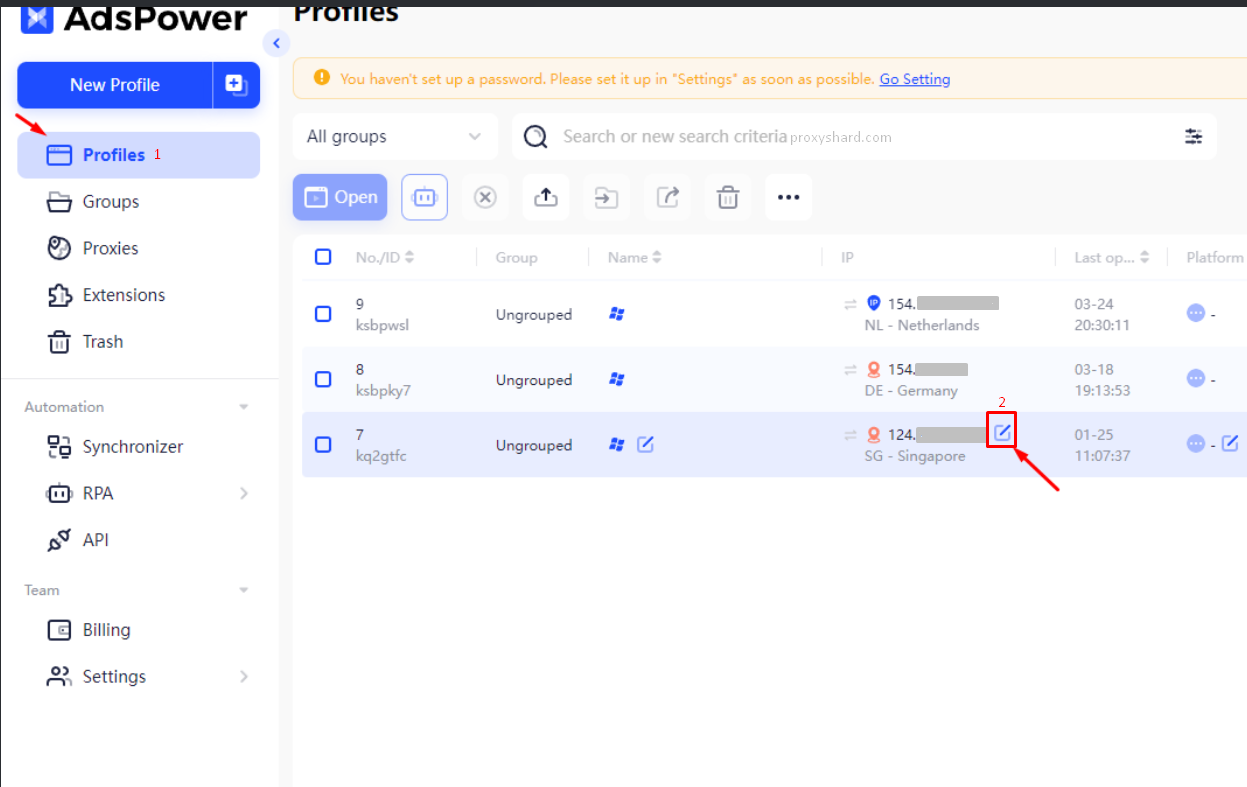
Task: Expand the Settings submenu arrow
Action: pos(244,677)
